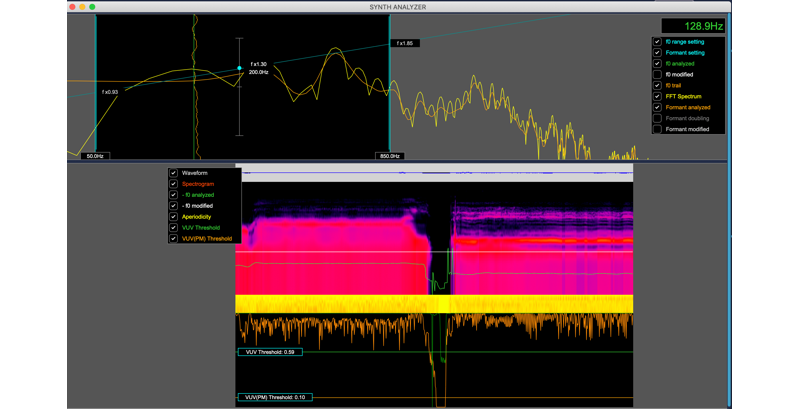The height and width of the screenshot is (409, 800).
Task: Toggle the VUV(PM) Threshold checkbox
Action: pos(173,239)
